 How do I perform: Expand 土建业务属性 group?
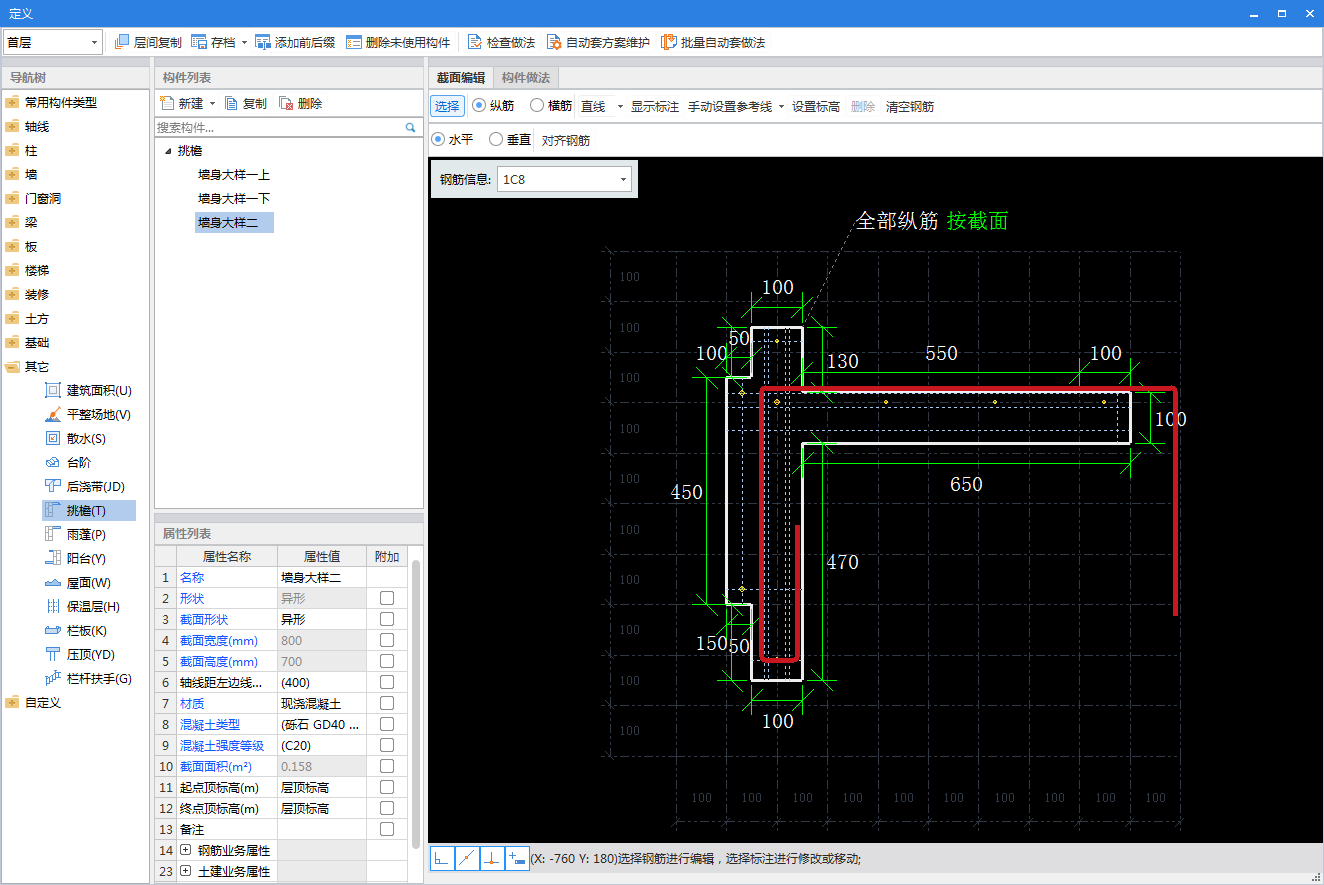pos(186,871)
